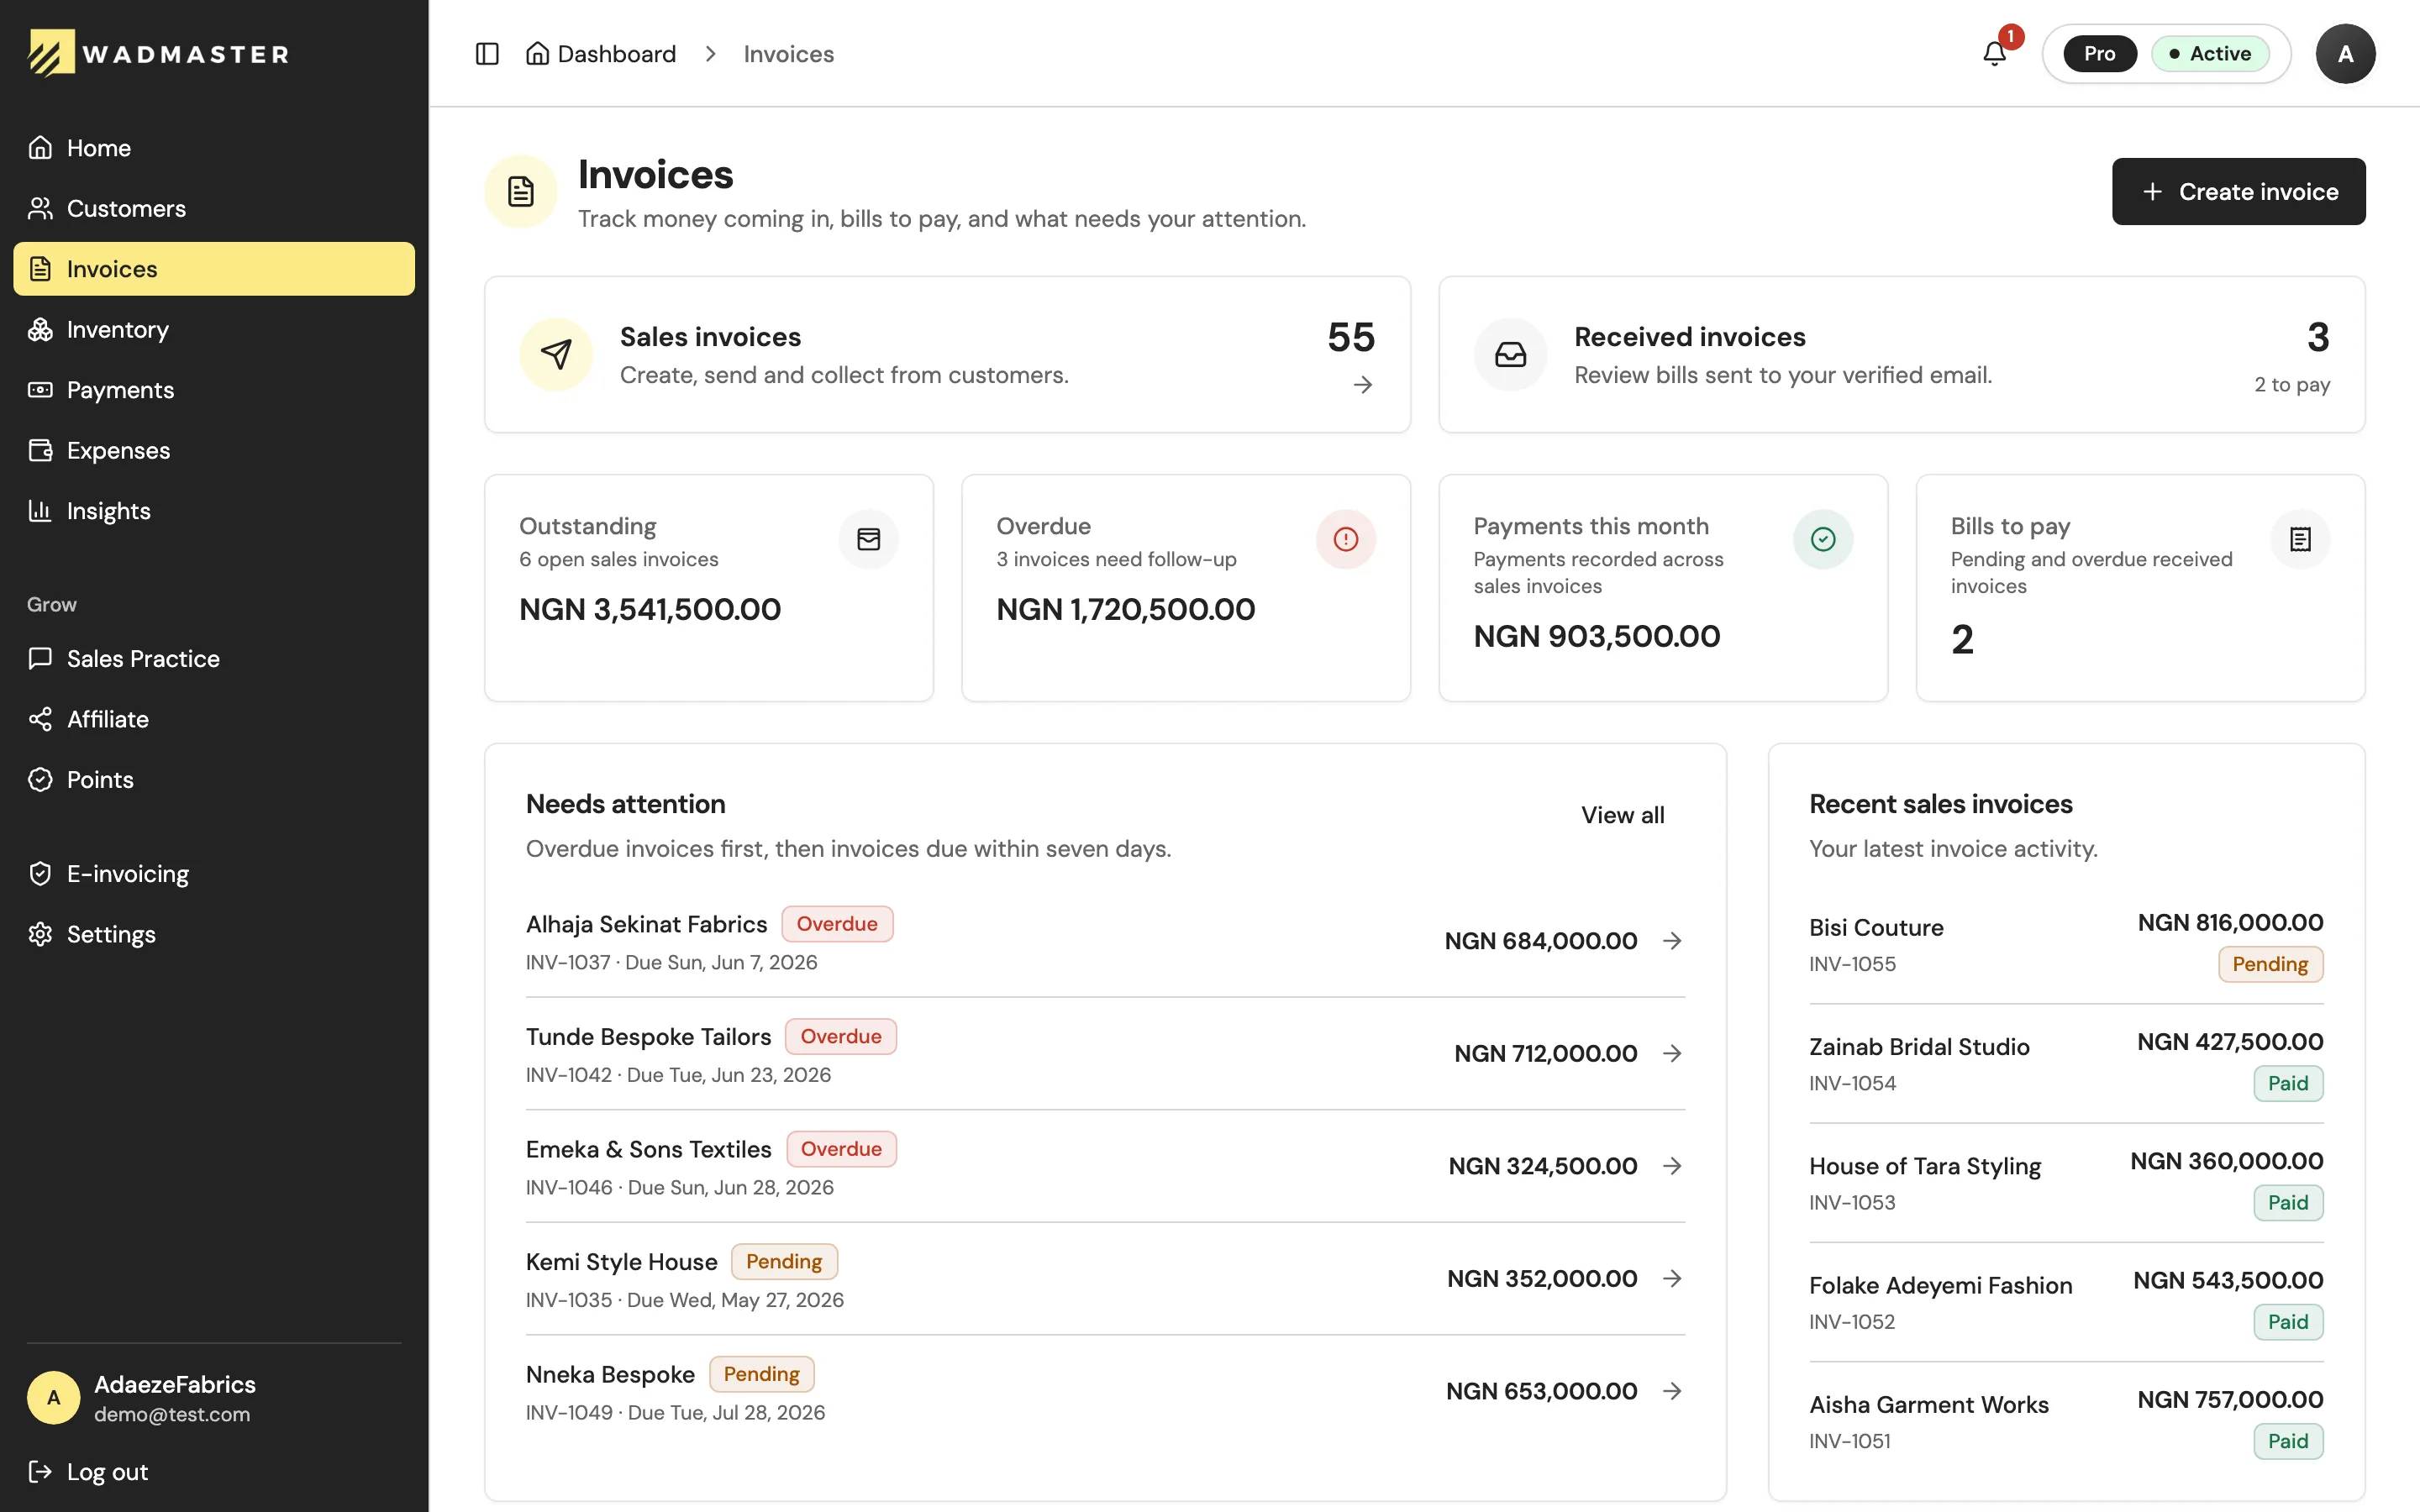Click the NGN 712,000.00 amount
Image resolution: width=2420 pixels, height=1512 pixels.
tap(1545, 1054)
